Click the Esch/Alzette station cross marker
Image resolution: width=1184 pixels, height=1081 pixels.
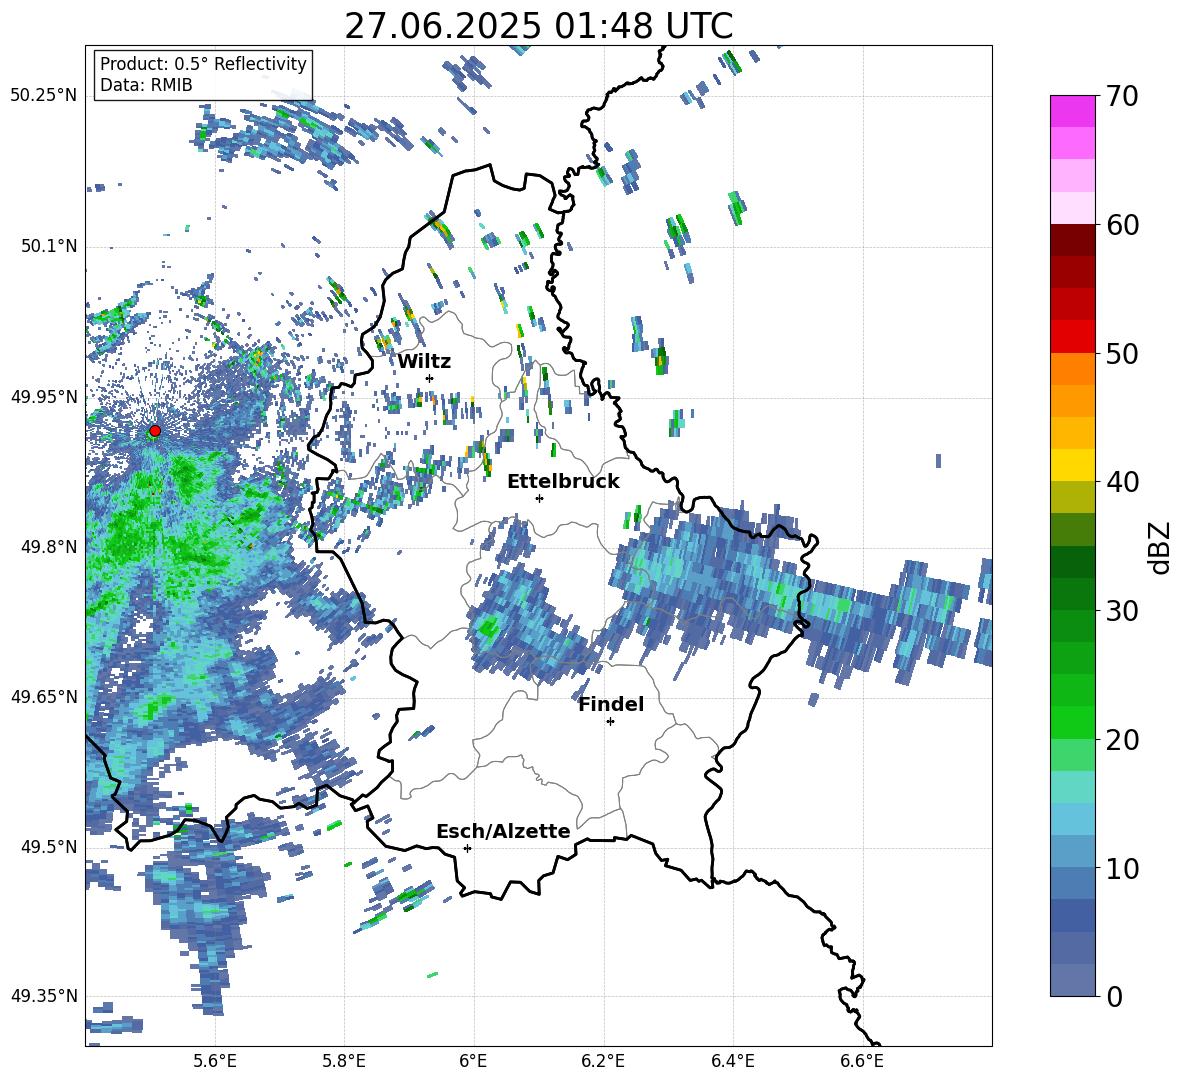467,848
